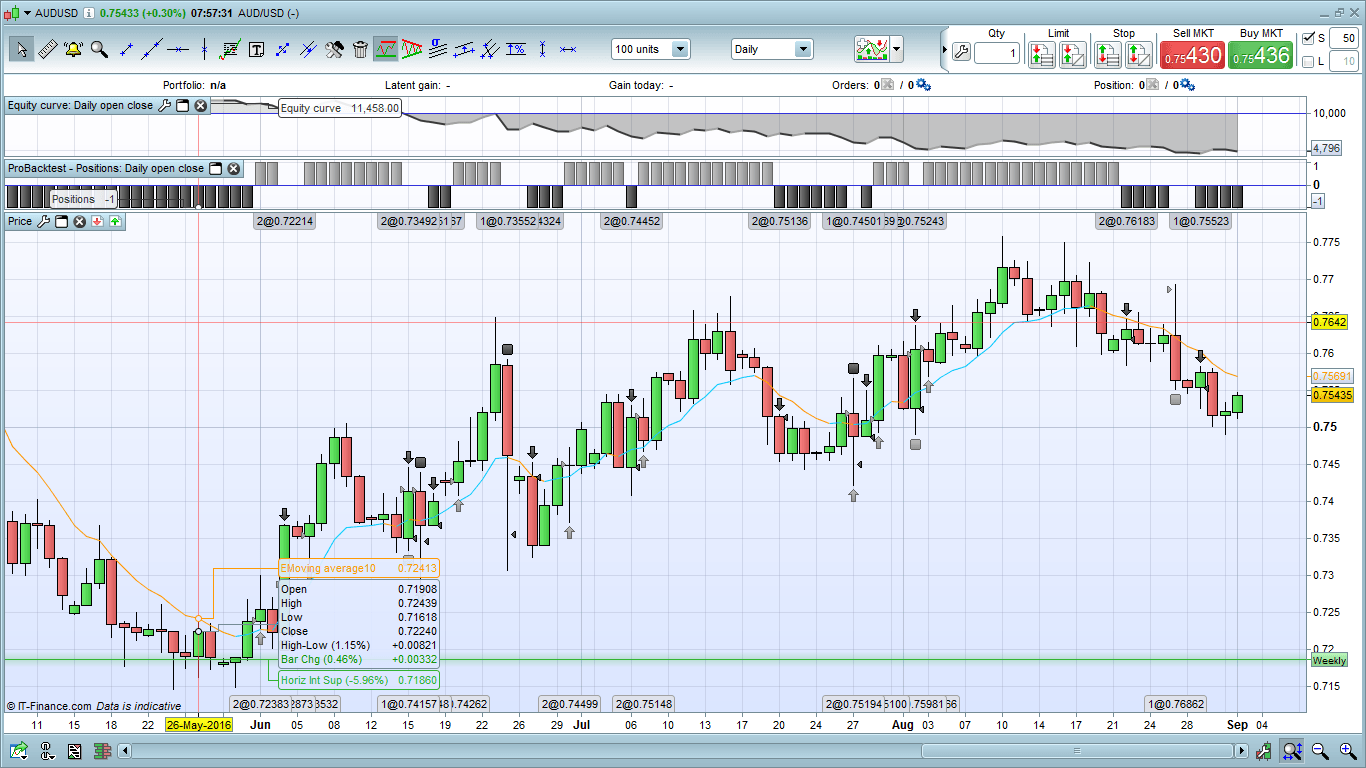Expand the Daily timeframe dropdown

point(803,49)
